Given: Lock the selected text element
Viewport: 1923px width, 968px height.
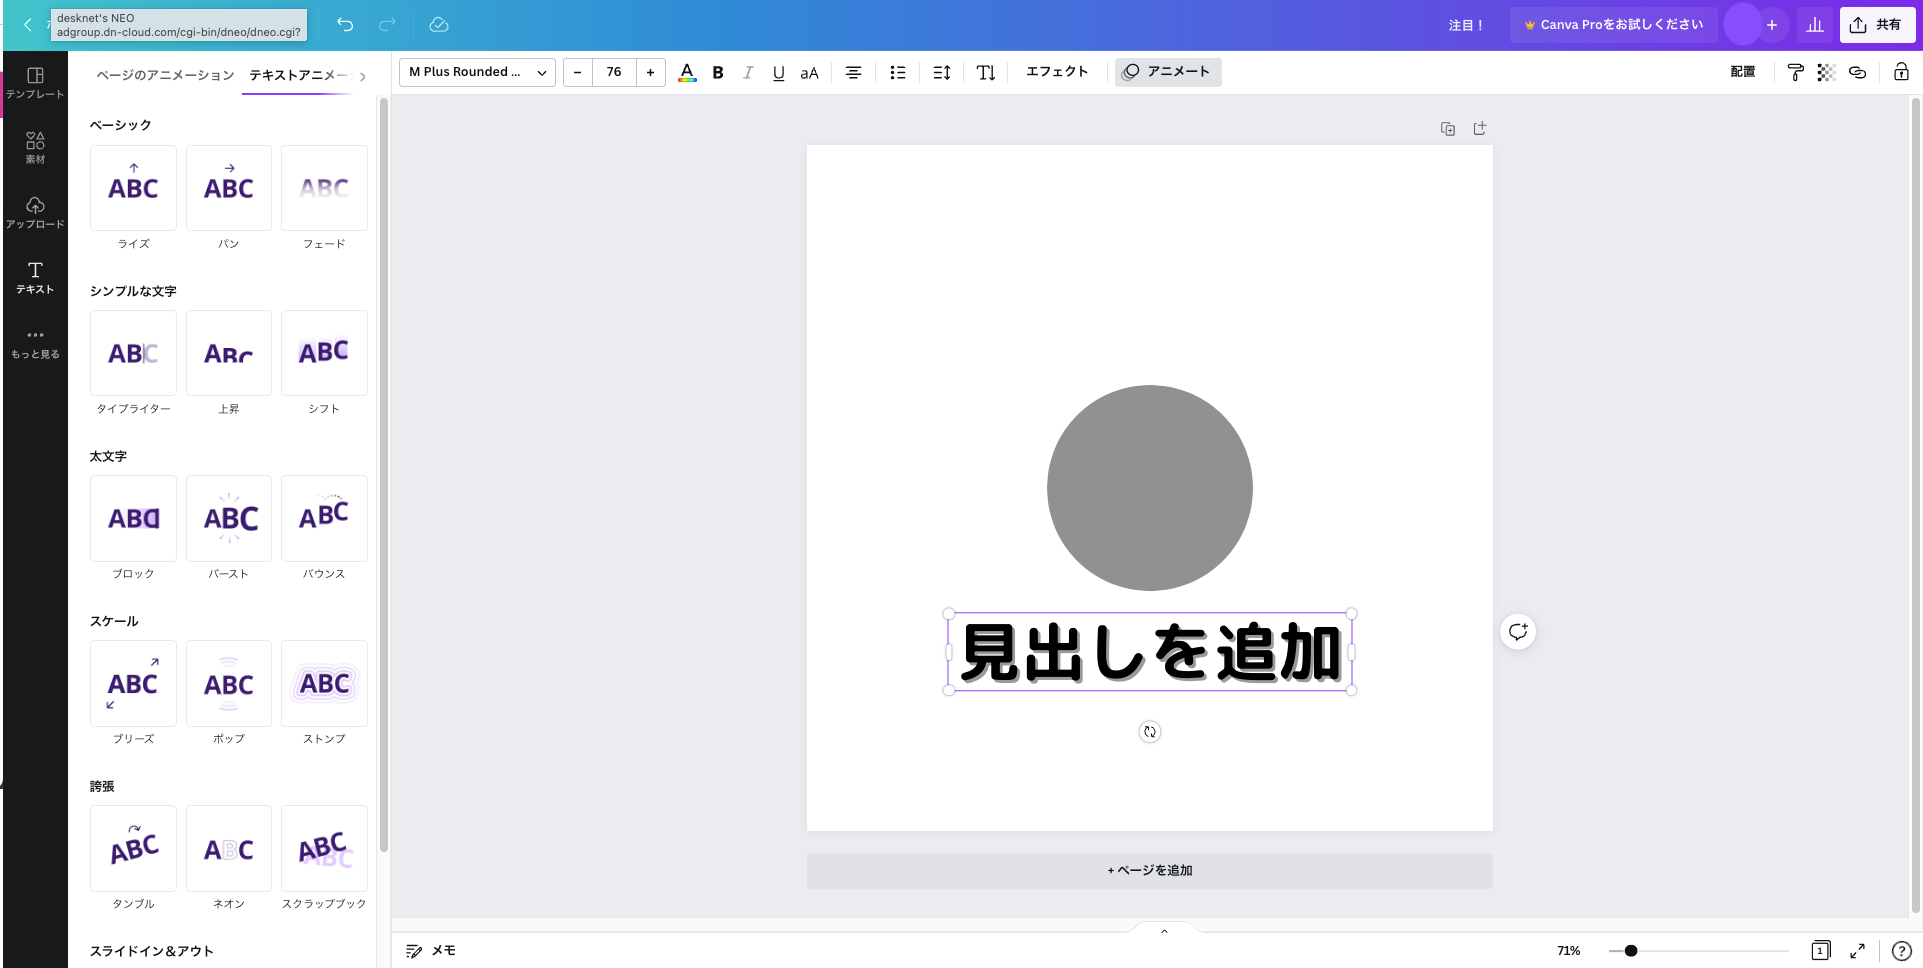Looking at the screenshot, I should click(x=1901, y=72).
